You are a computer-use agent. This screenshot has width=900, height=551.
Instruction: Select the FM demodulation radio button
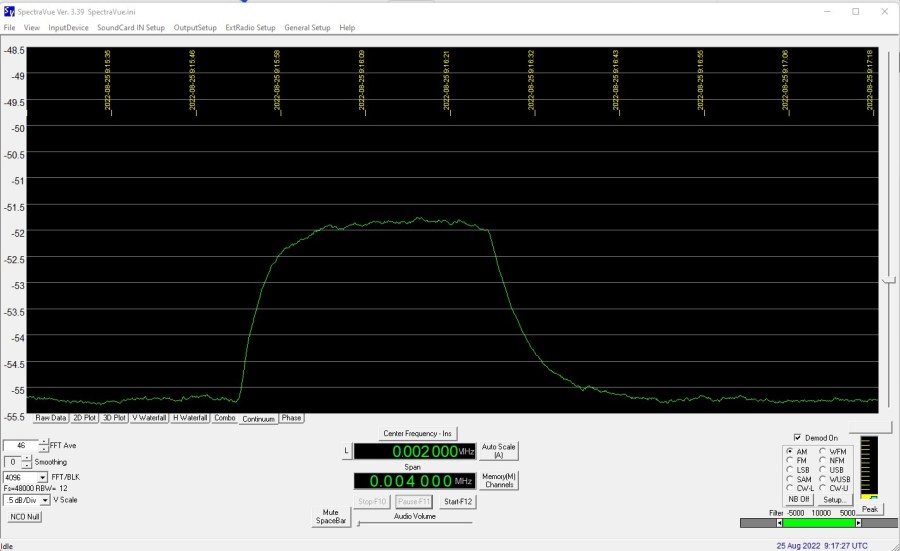point(791,461)
